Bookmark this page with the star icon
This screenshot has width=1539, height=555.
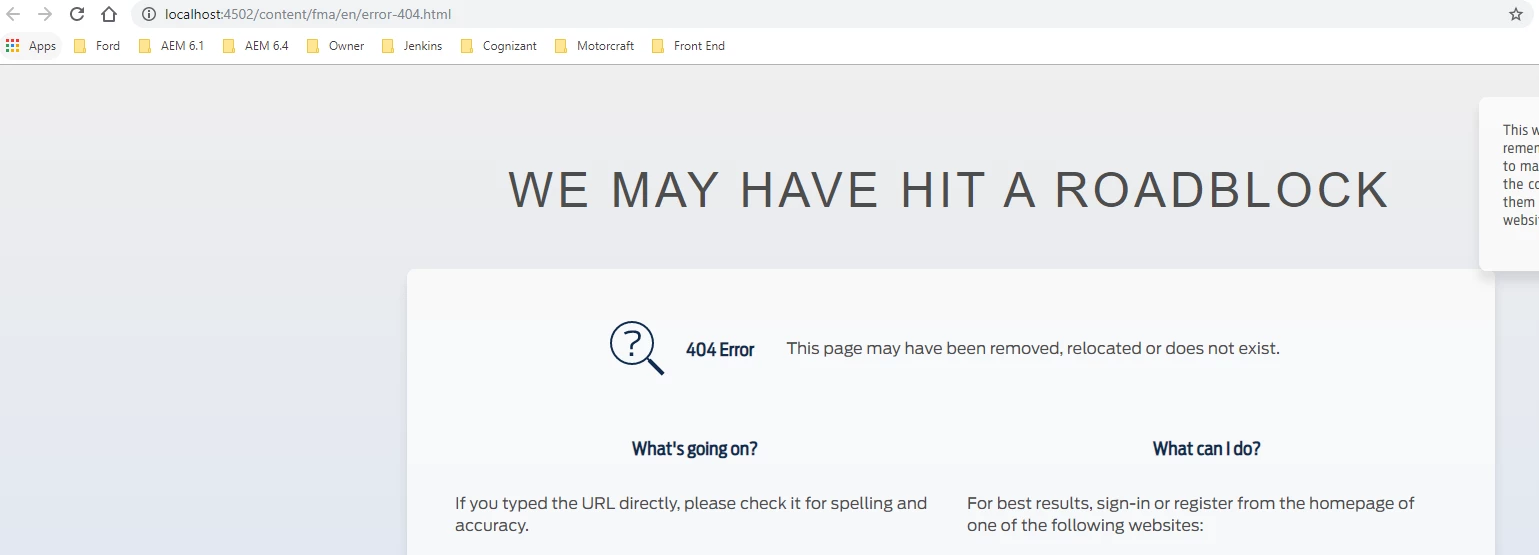point(1516,14)
